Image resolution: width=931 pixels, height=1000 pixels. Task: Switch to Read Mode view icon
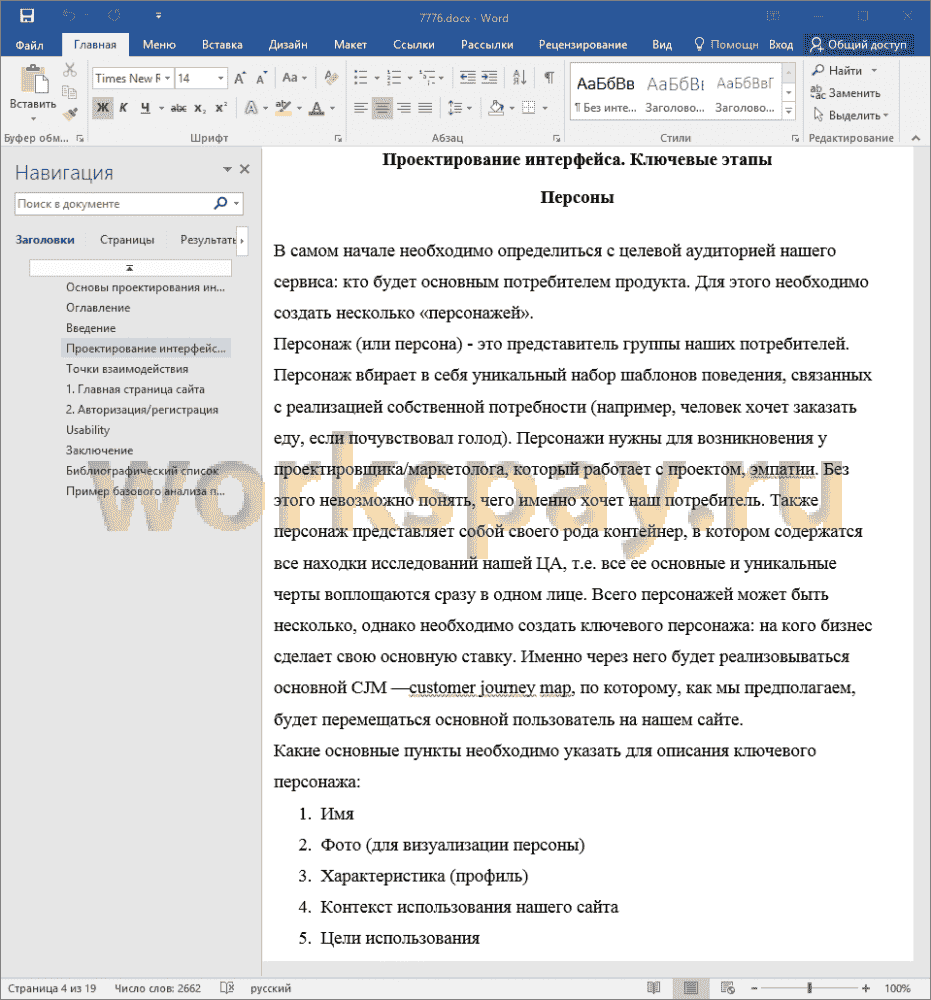click(654, 988)
